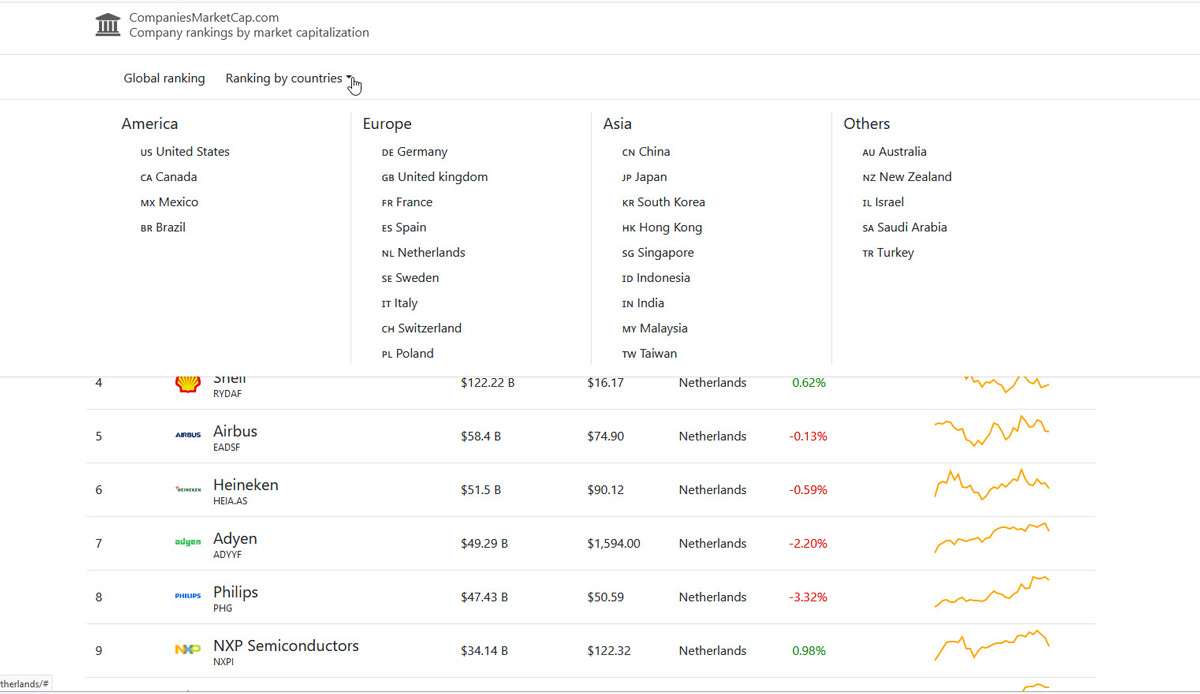Click Adyen price $1,594.00
The height and width of the screenshot is (694, 1200).
pyautogui.click(x=614, y=543)
